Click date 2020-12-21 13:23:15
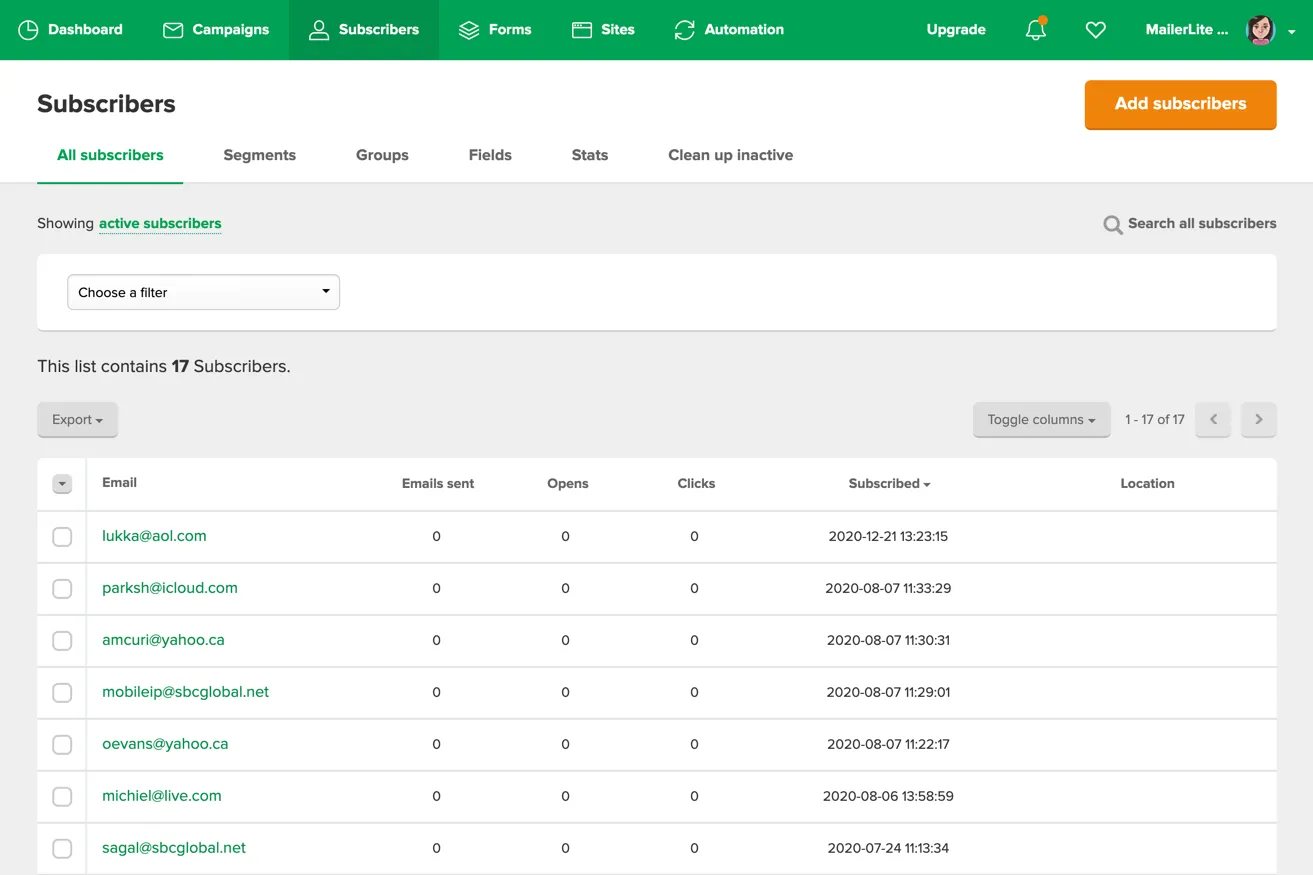Viewport: 1313px width, 875px height. pos(888,537)
